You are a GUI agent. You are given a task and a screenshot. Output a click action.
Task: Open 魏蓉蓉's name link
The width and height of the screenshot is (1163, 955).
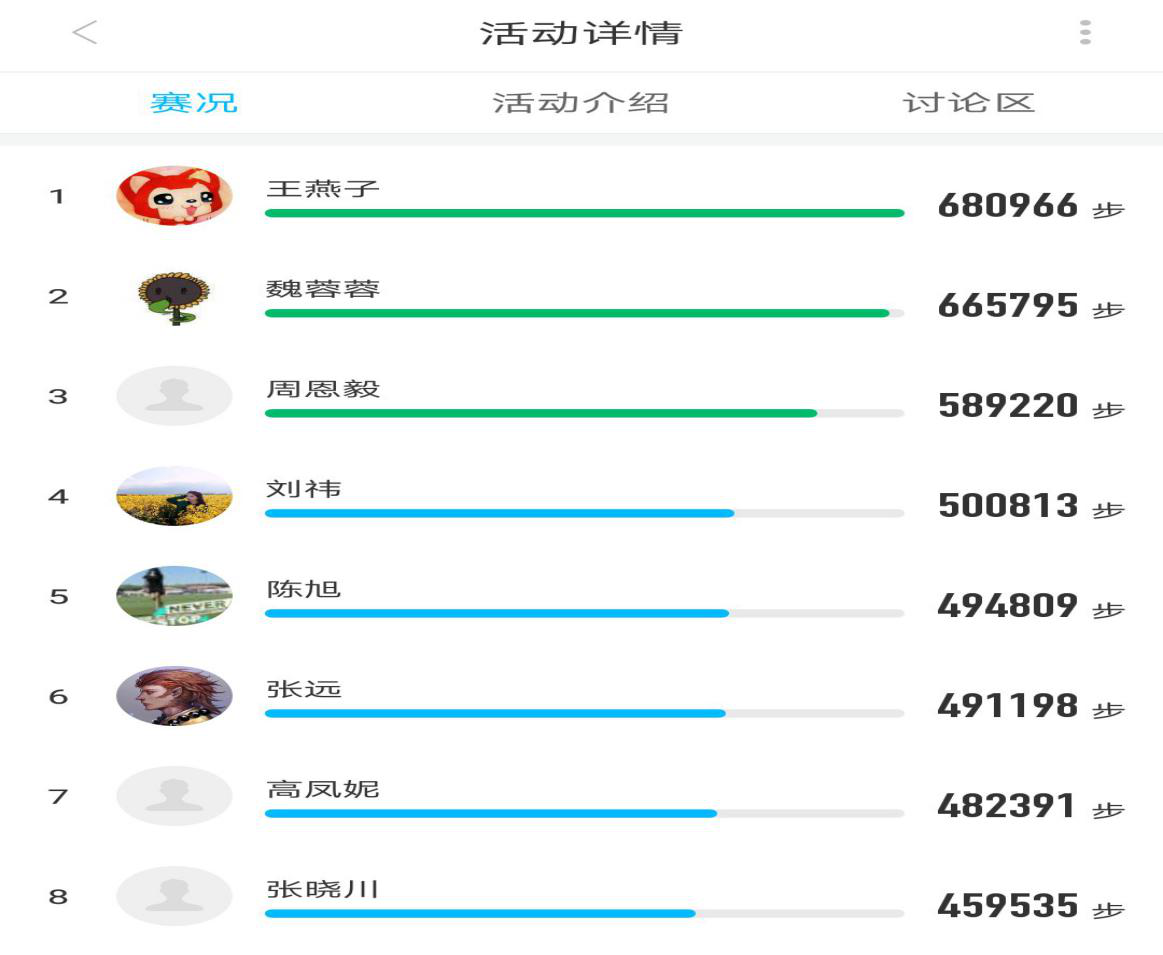point(323,288)
